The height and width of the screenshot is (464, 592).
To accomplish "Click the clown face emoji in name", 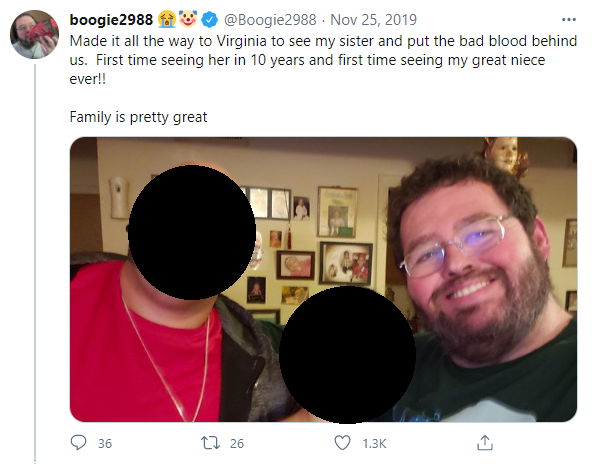I will 188,19.
